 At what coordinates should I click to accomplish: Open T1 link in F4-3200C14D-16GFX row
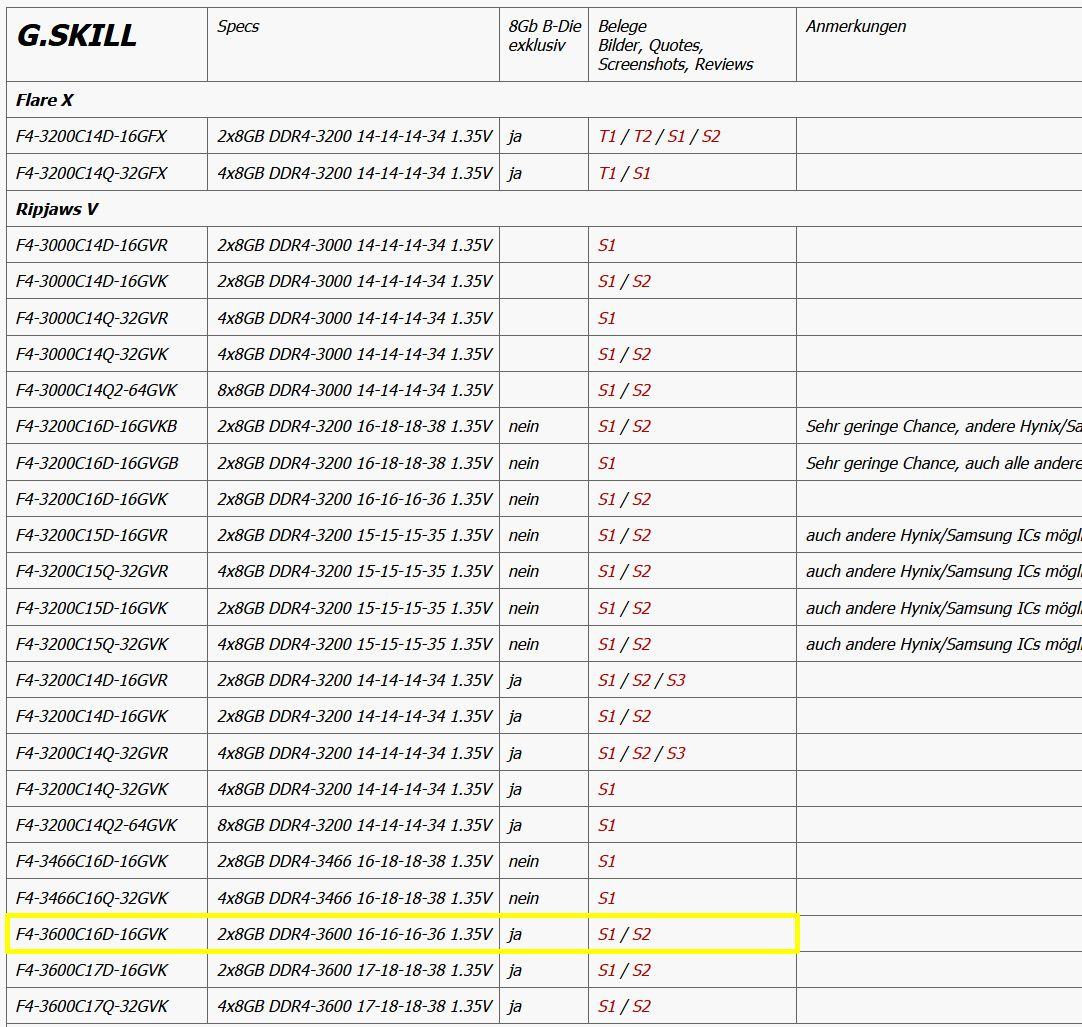pos(607,136)
